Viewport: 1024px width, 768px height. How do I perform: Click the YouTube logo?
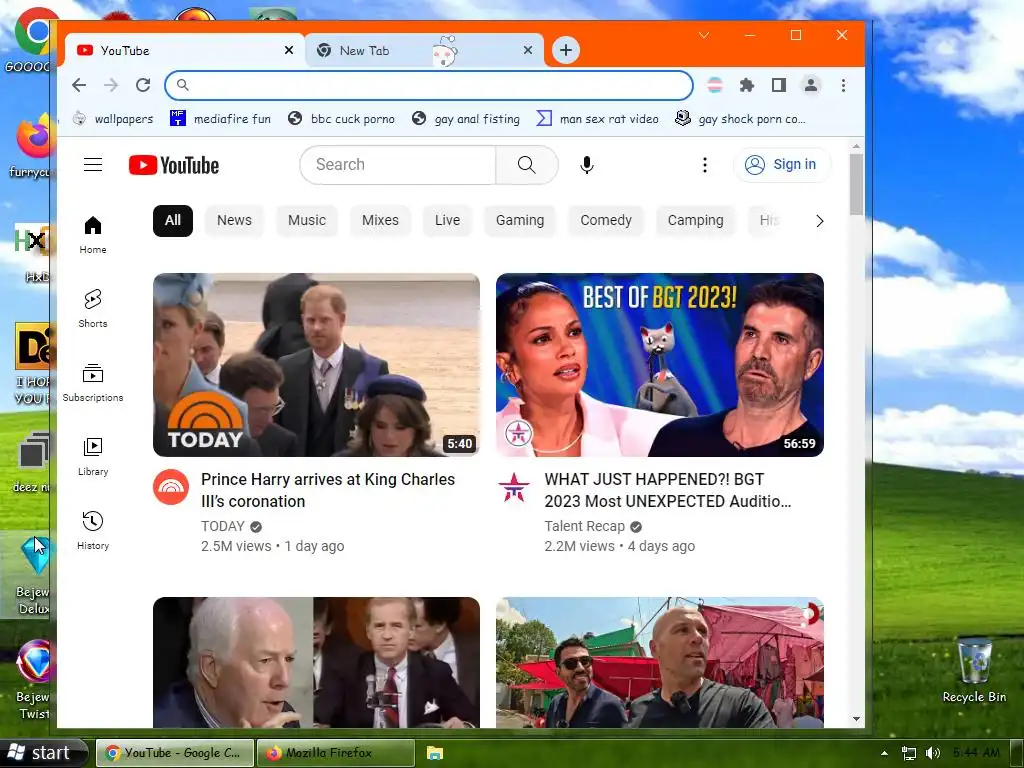tap(174, 165)
